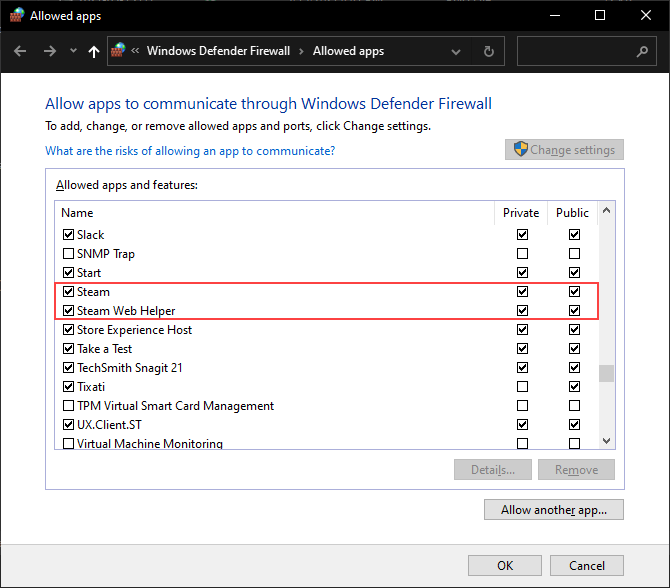Open the risks of allowing an app link
The image size is (670, 588).
(190, 151)
